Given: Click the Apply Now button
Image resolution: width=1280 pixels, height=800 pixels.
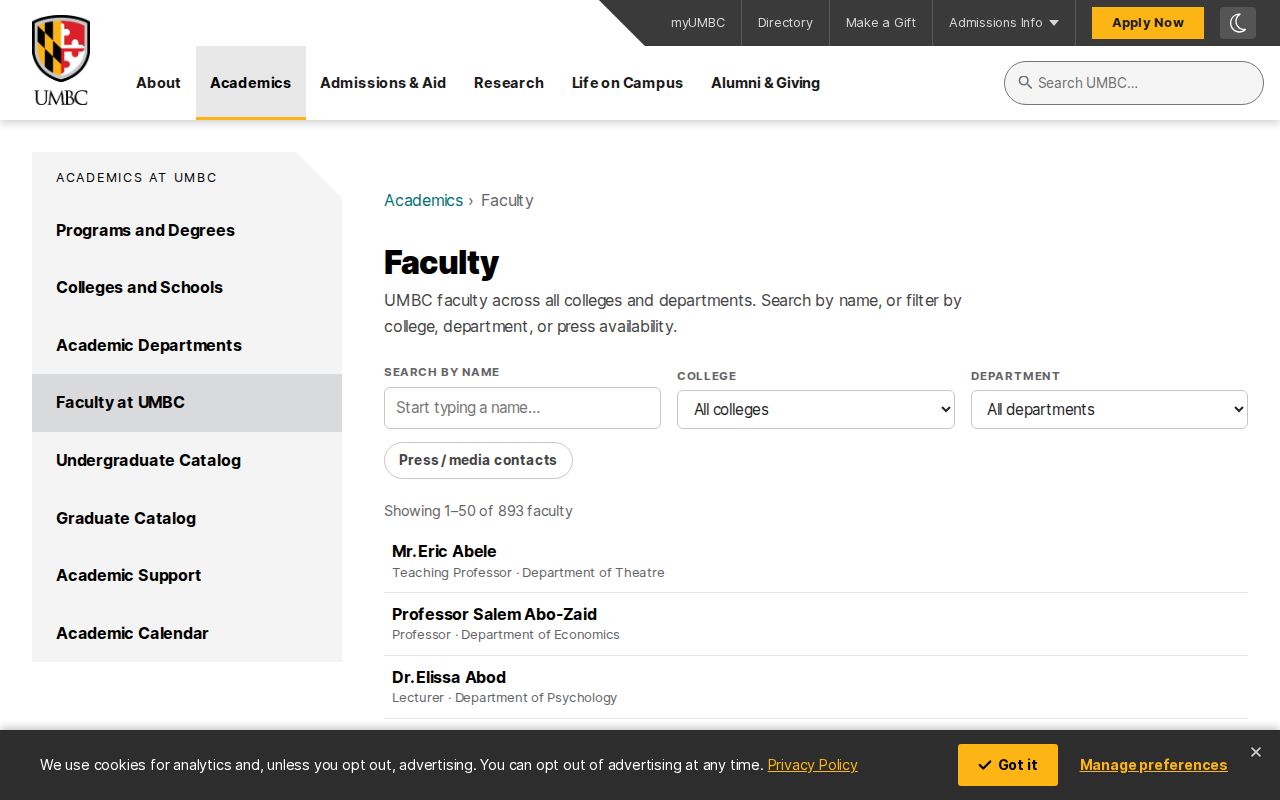Looking at the screenshot, I should pos(1148,23).
